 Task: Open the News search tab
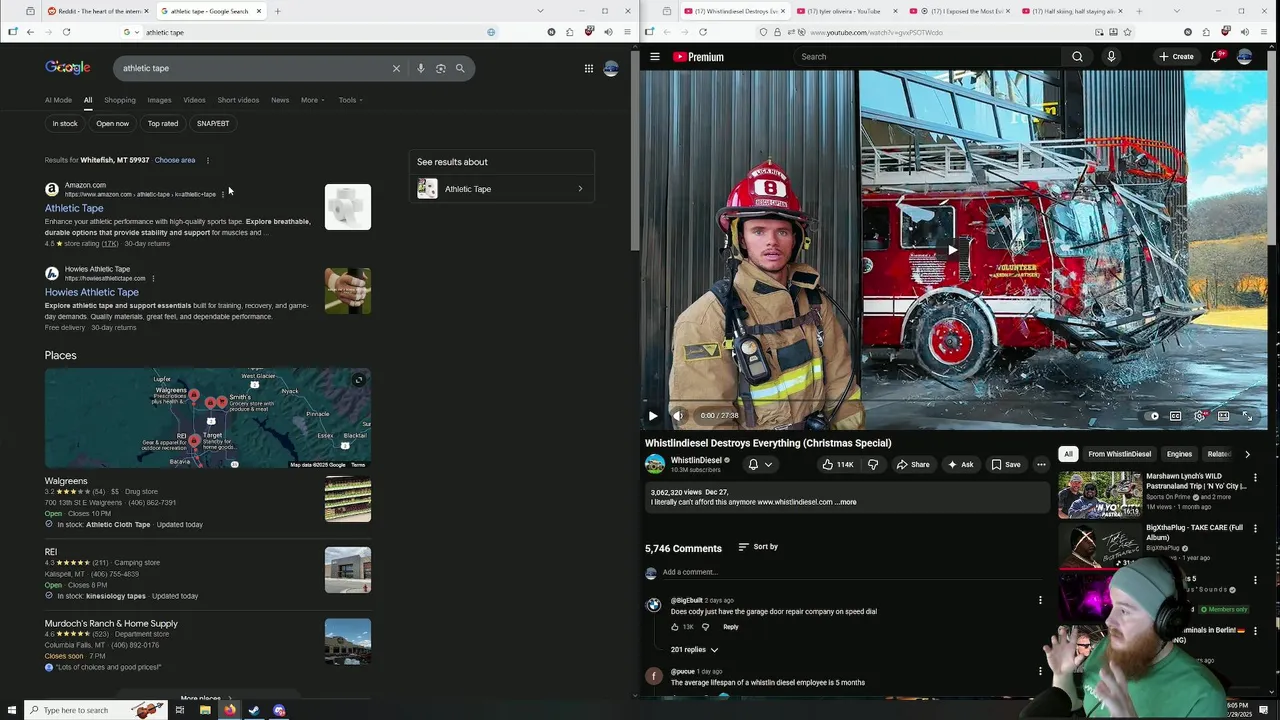(x=280, y=100)
